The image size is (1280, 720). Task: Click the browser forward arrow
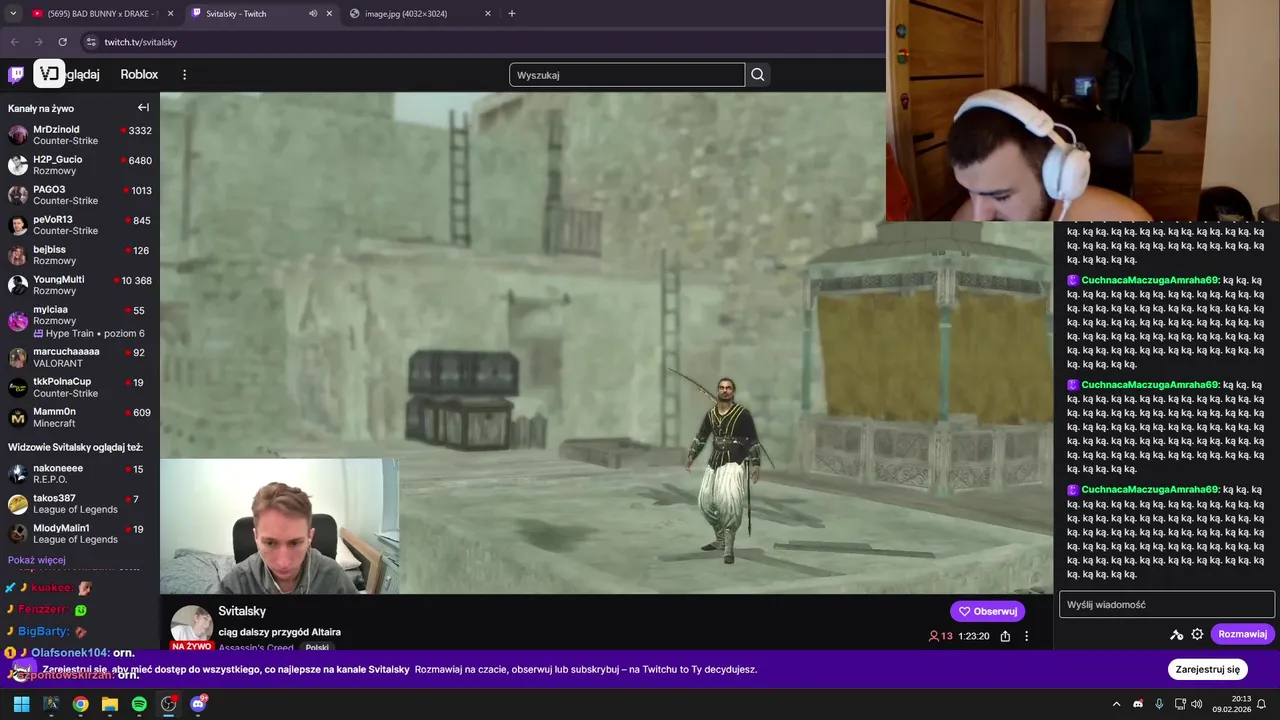[38, 42]
